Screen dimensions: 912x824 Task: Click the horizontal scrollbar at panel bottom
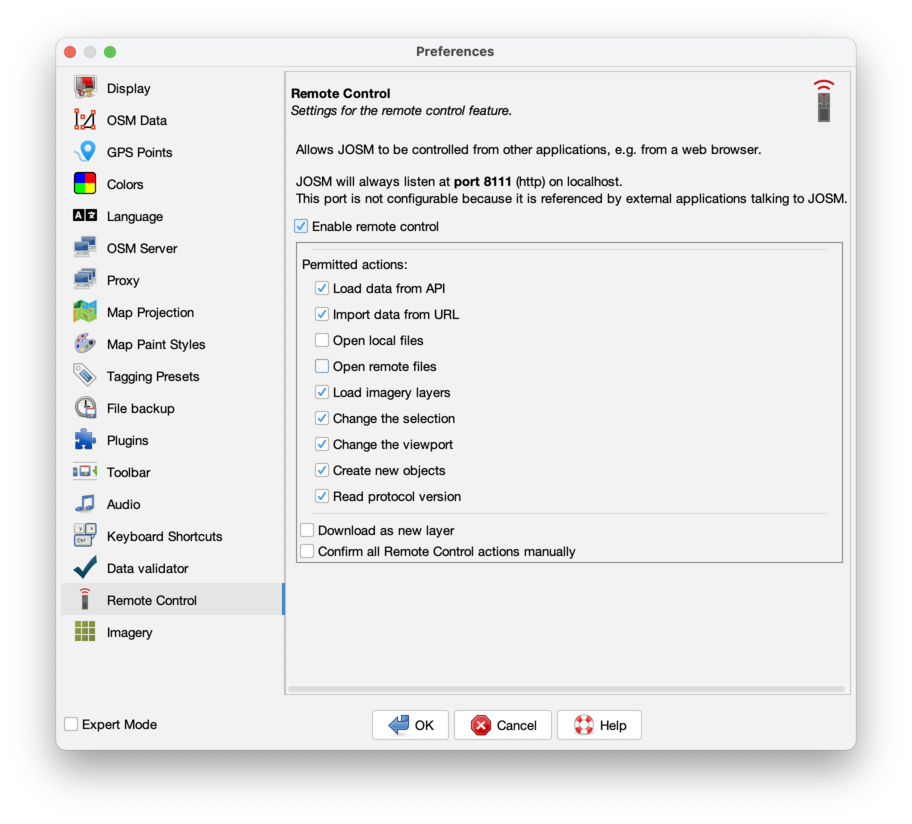click(567, 689)
